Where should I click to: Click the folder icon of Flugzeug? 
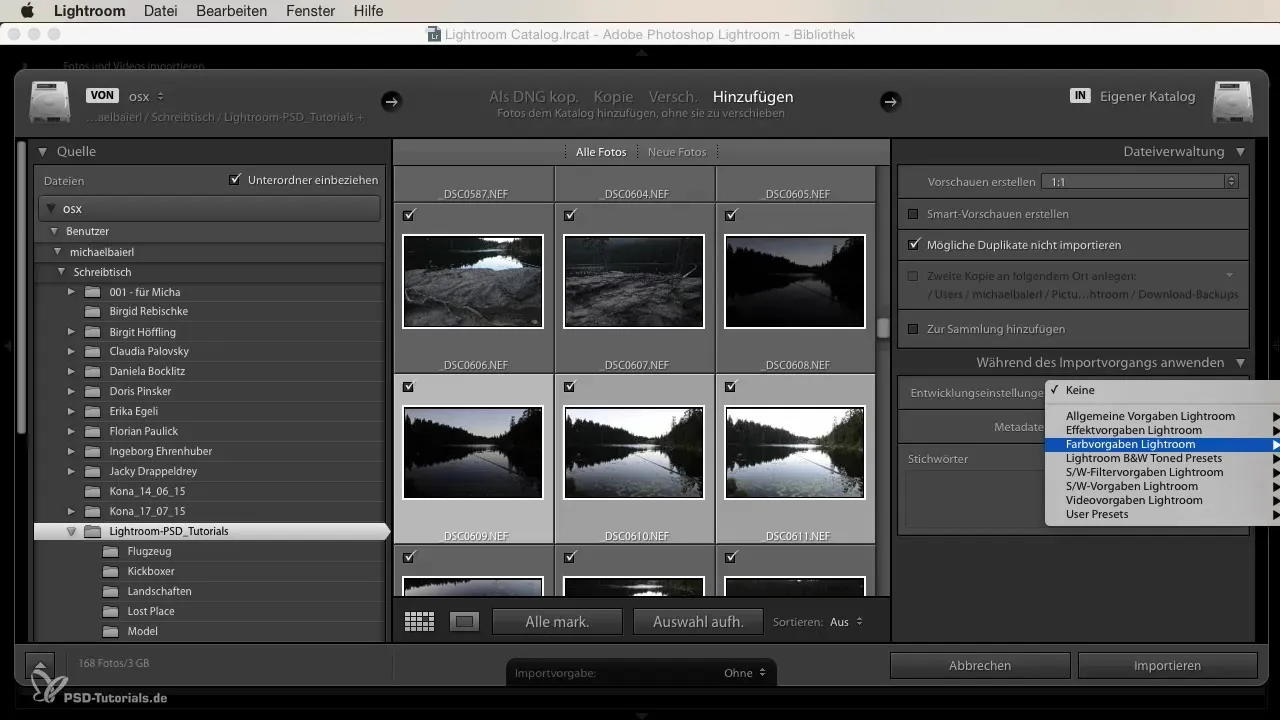pos(109,551)
